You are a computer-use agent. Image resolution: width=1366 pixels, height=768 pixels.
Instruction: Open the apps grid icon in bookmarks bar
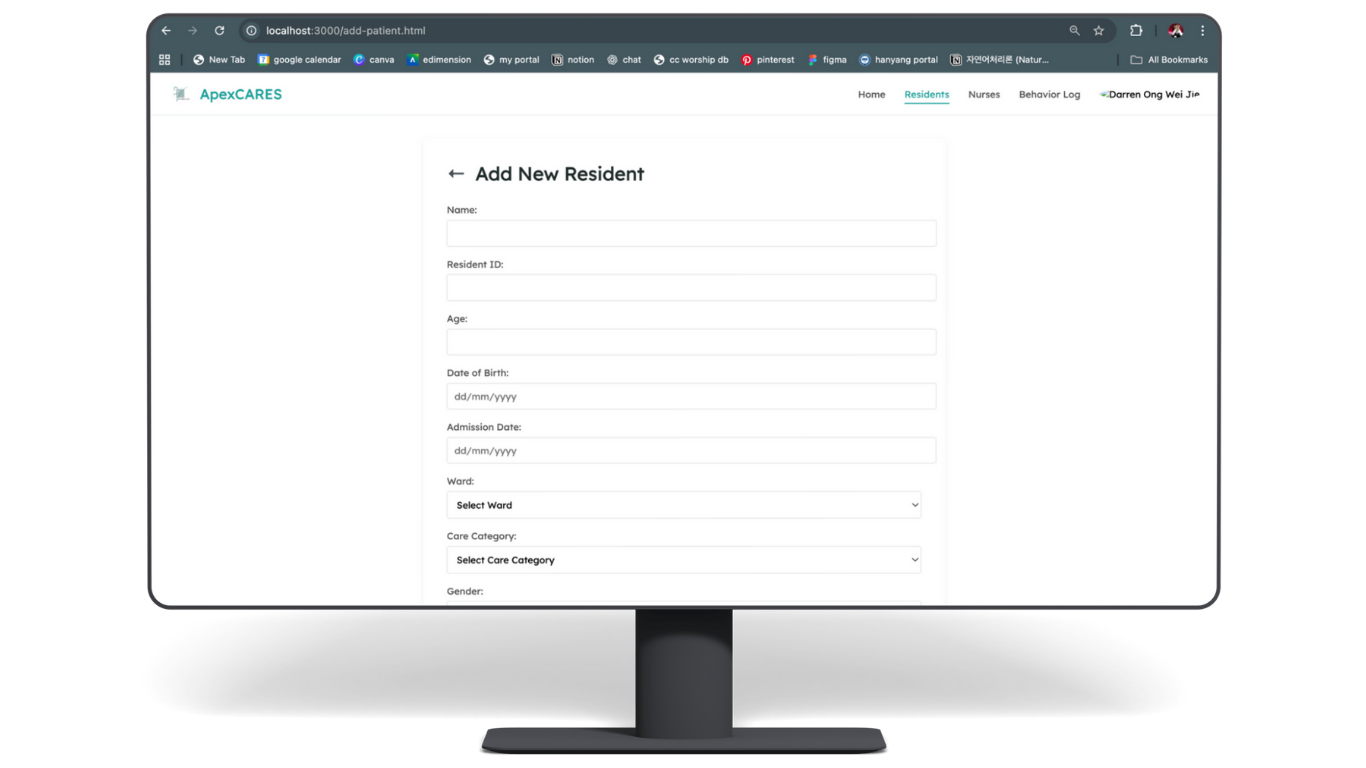pos(165,60)
